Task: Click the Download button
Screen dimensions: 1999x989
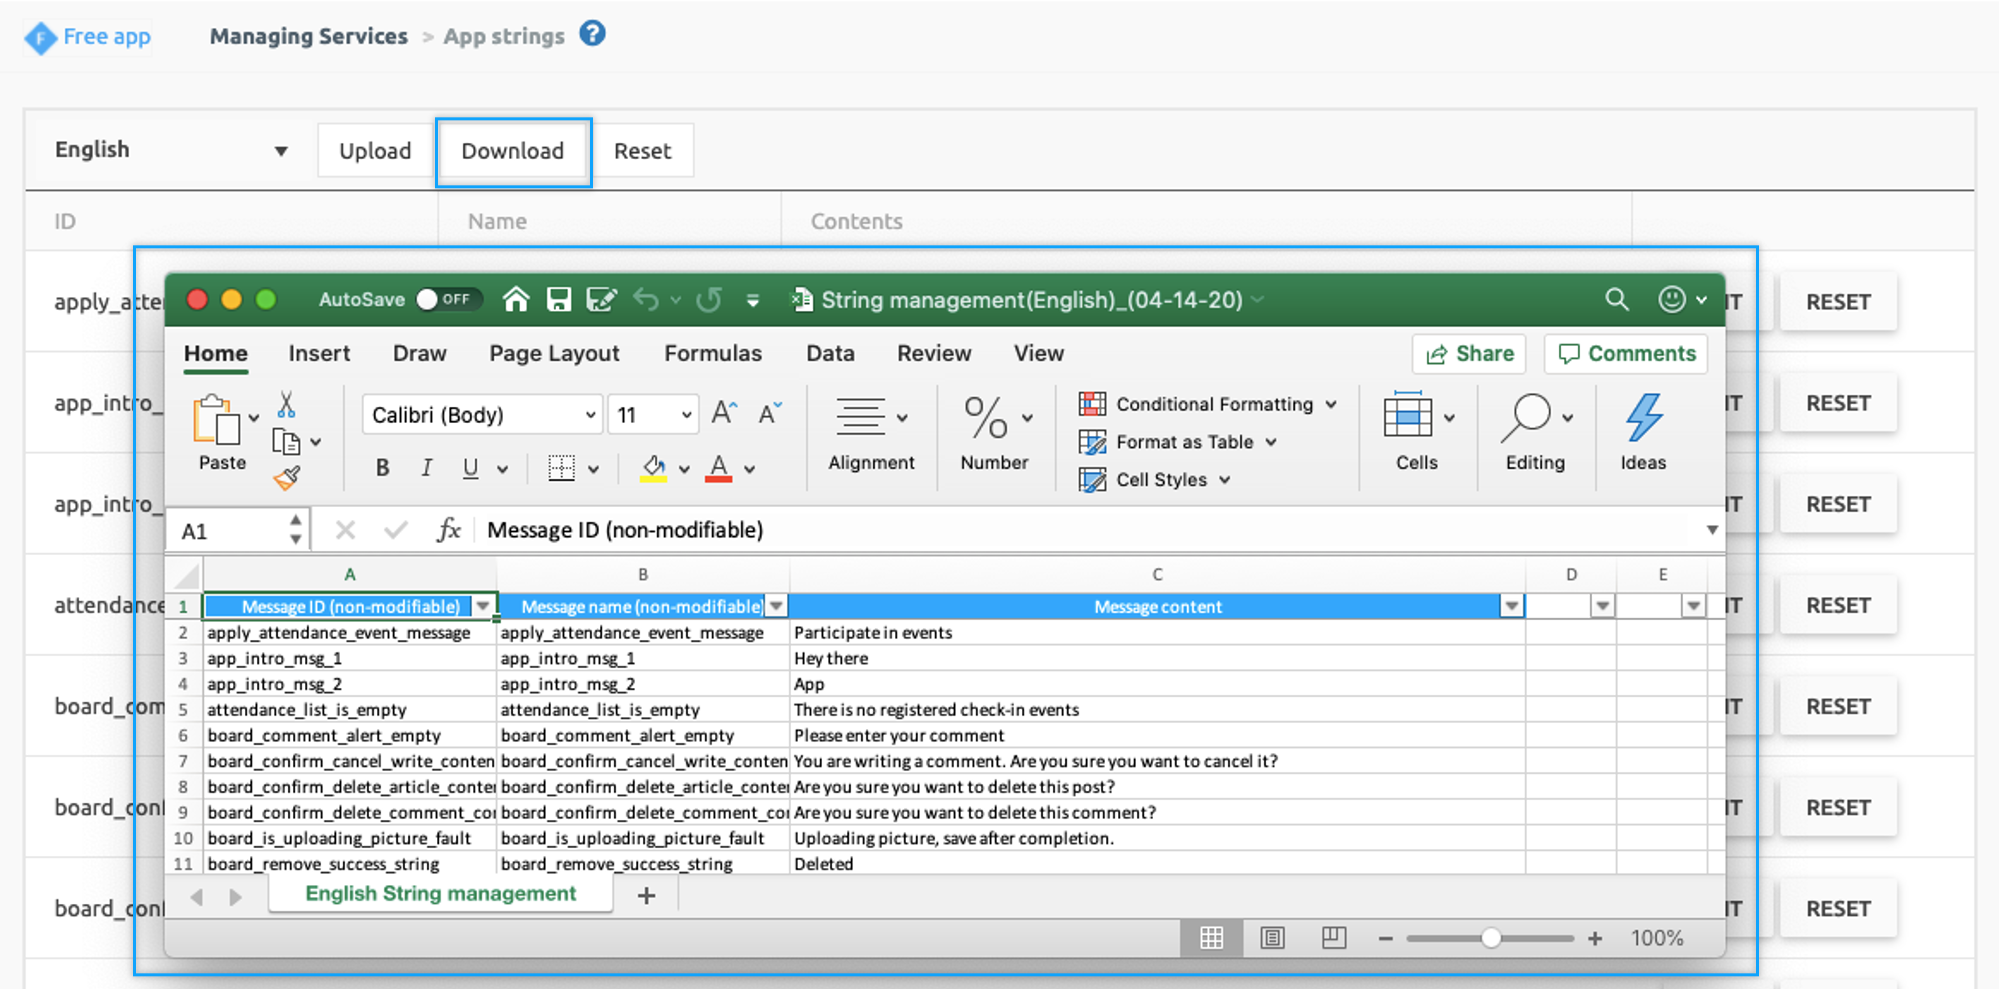Action: coord(513,151)
